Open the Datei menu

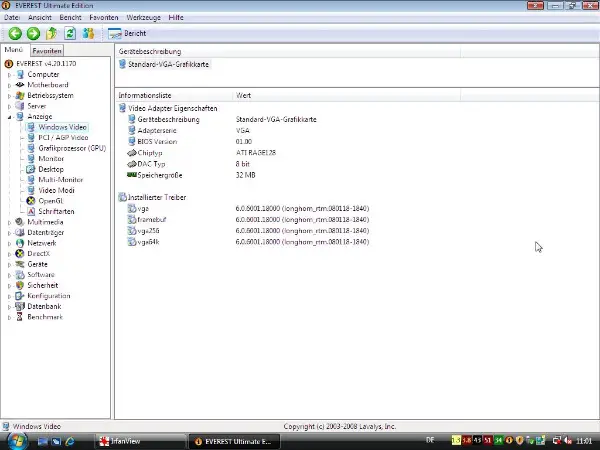click(12, 18)
